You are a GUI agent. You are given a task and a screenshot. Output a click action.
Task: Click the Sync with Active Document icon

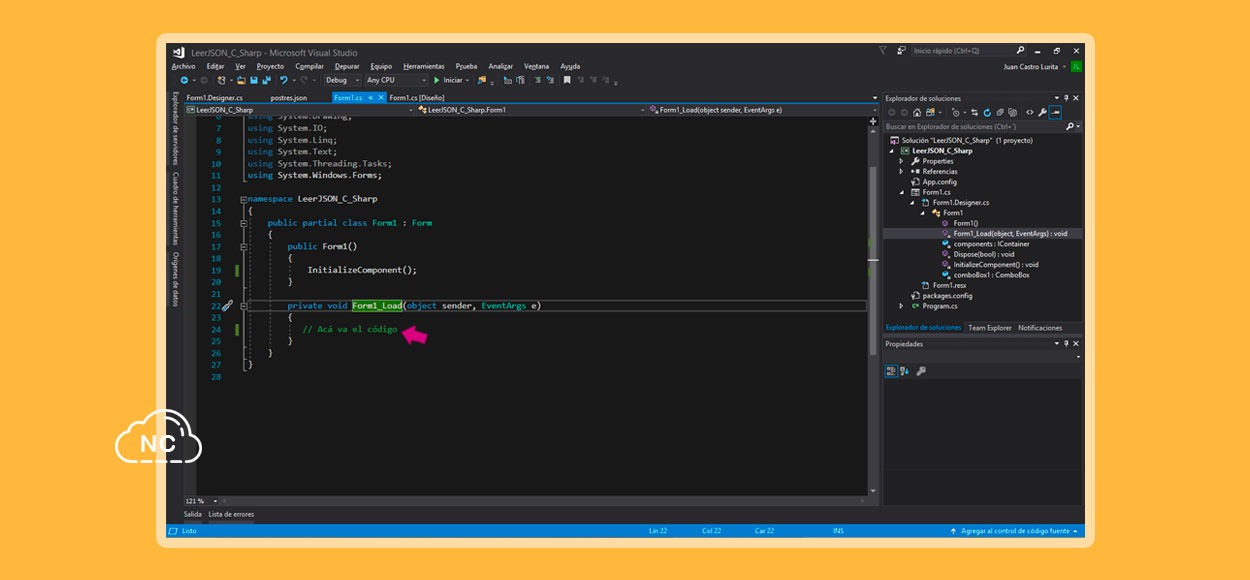(973, 112)
